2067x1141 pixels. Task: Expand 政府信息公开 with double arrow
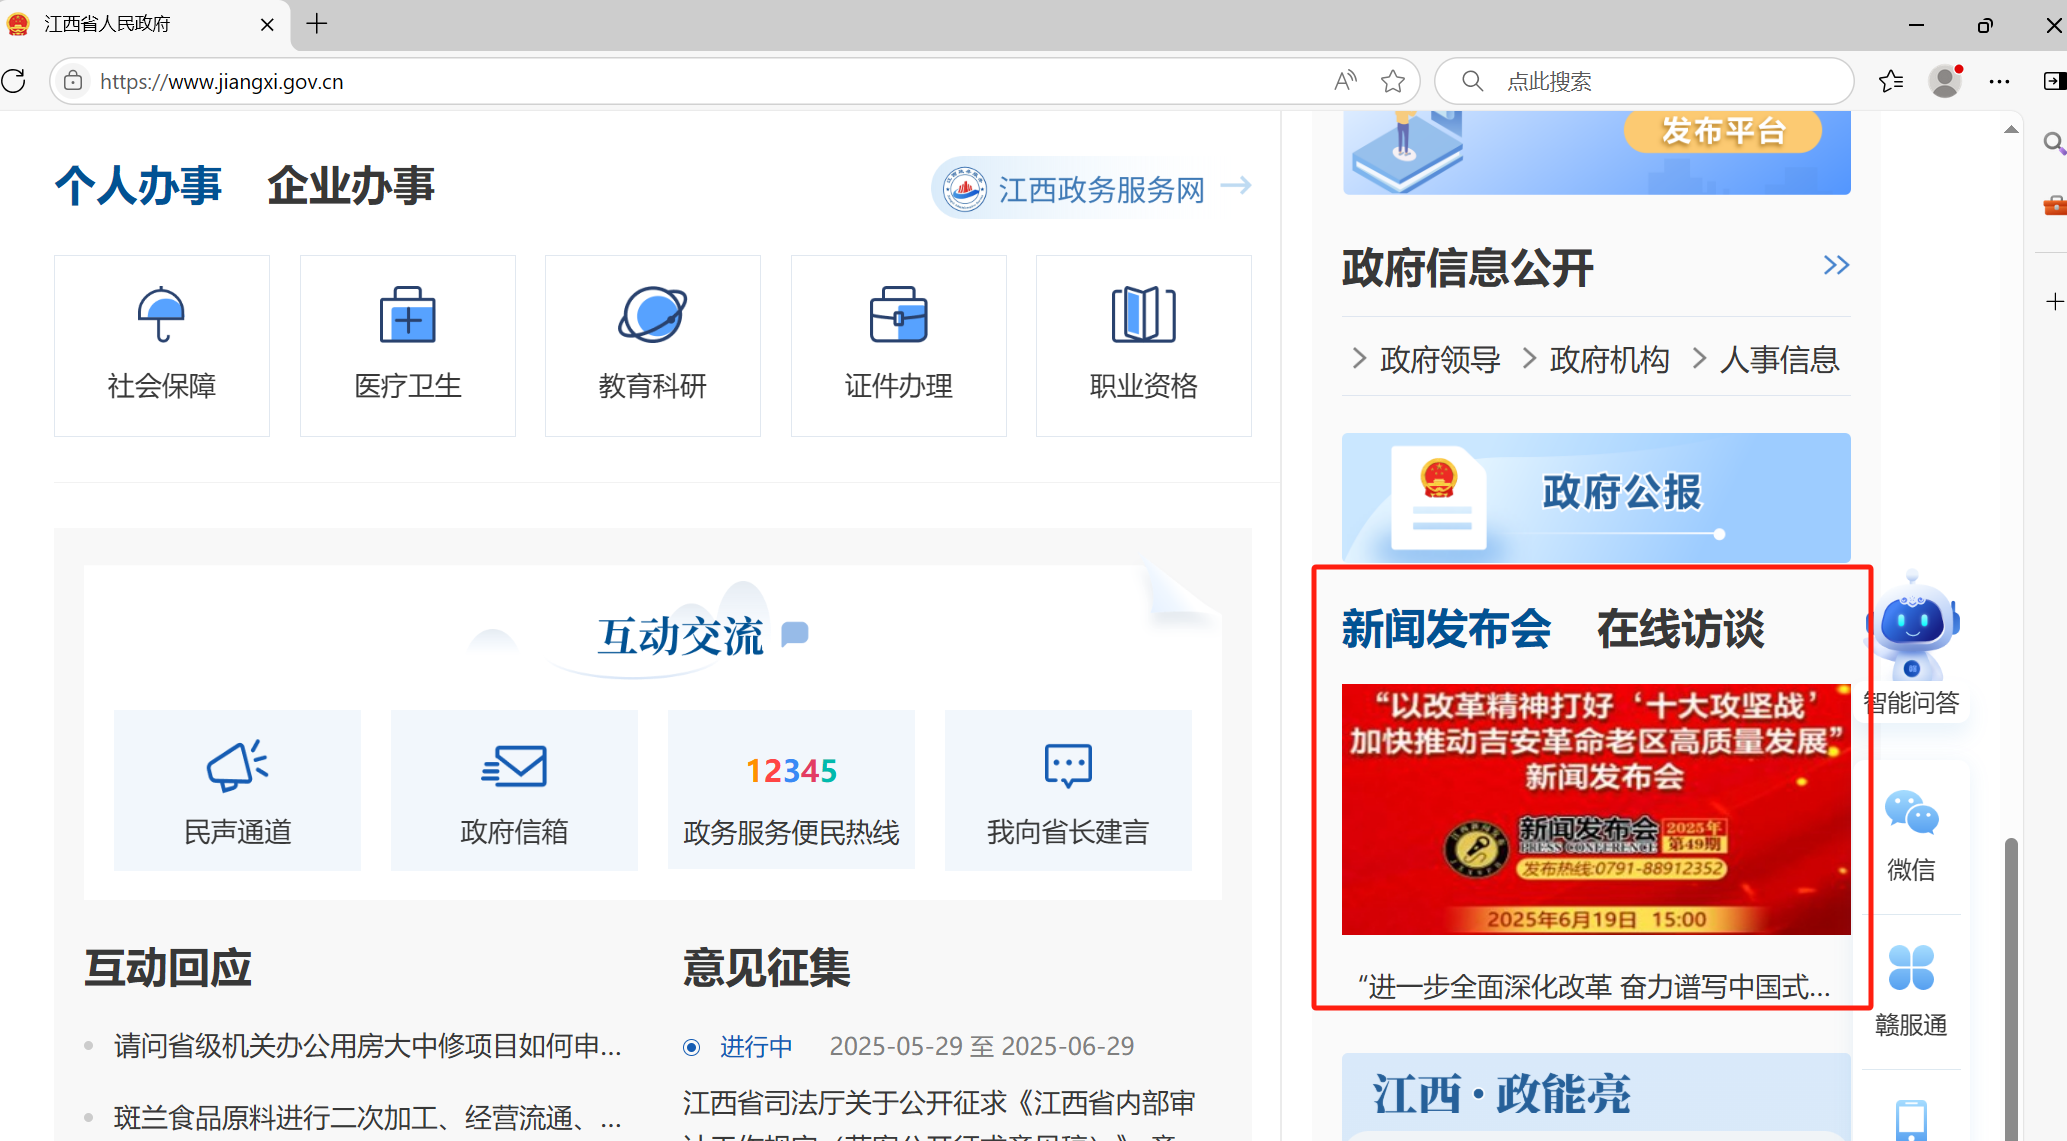point(1836,265)
